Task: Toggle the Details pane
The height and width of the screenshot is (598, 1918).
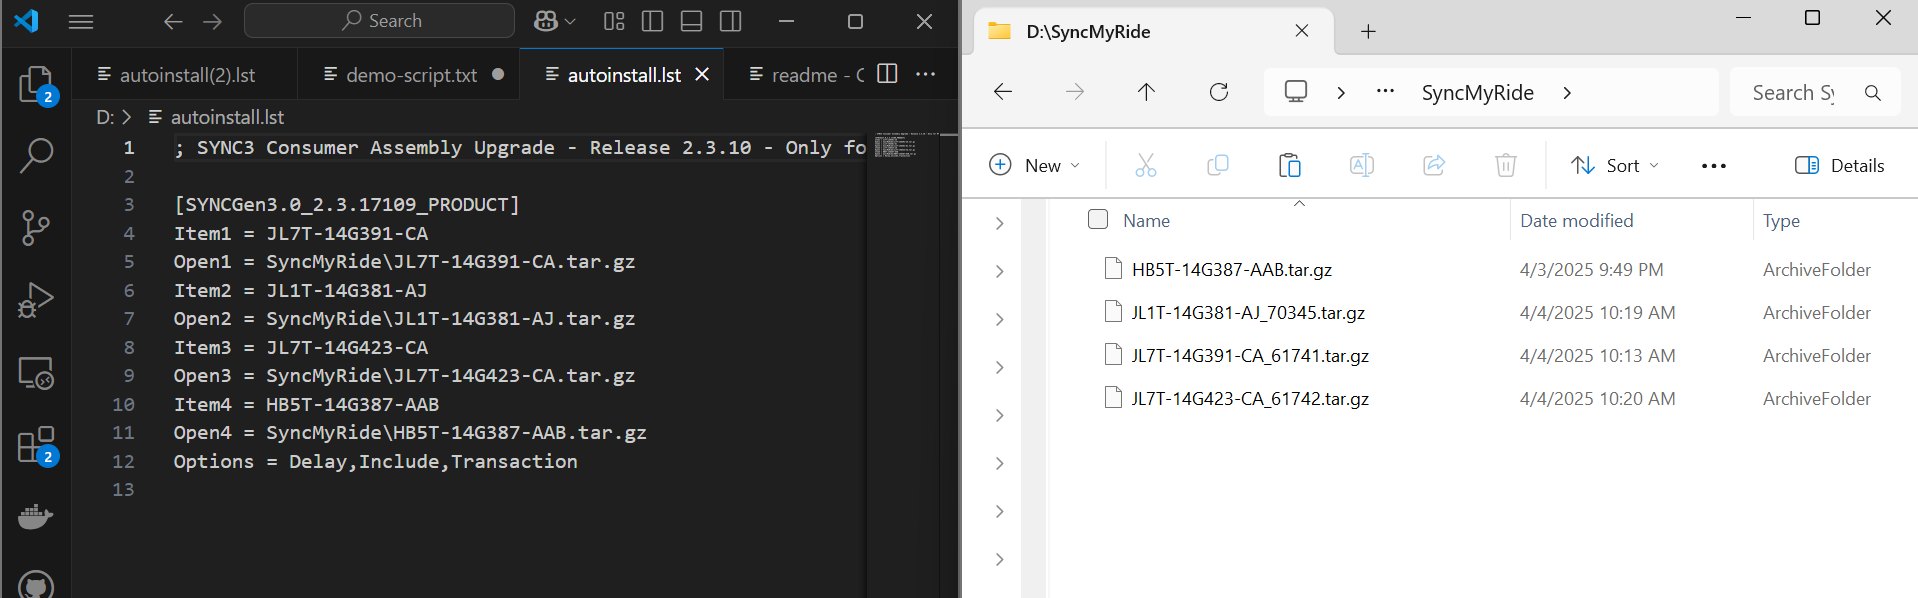Action: [1840, 165]
